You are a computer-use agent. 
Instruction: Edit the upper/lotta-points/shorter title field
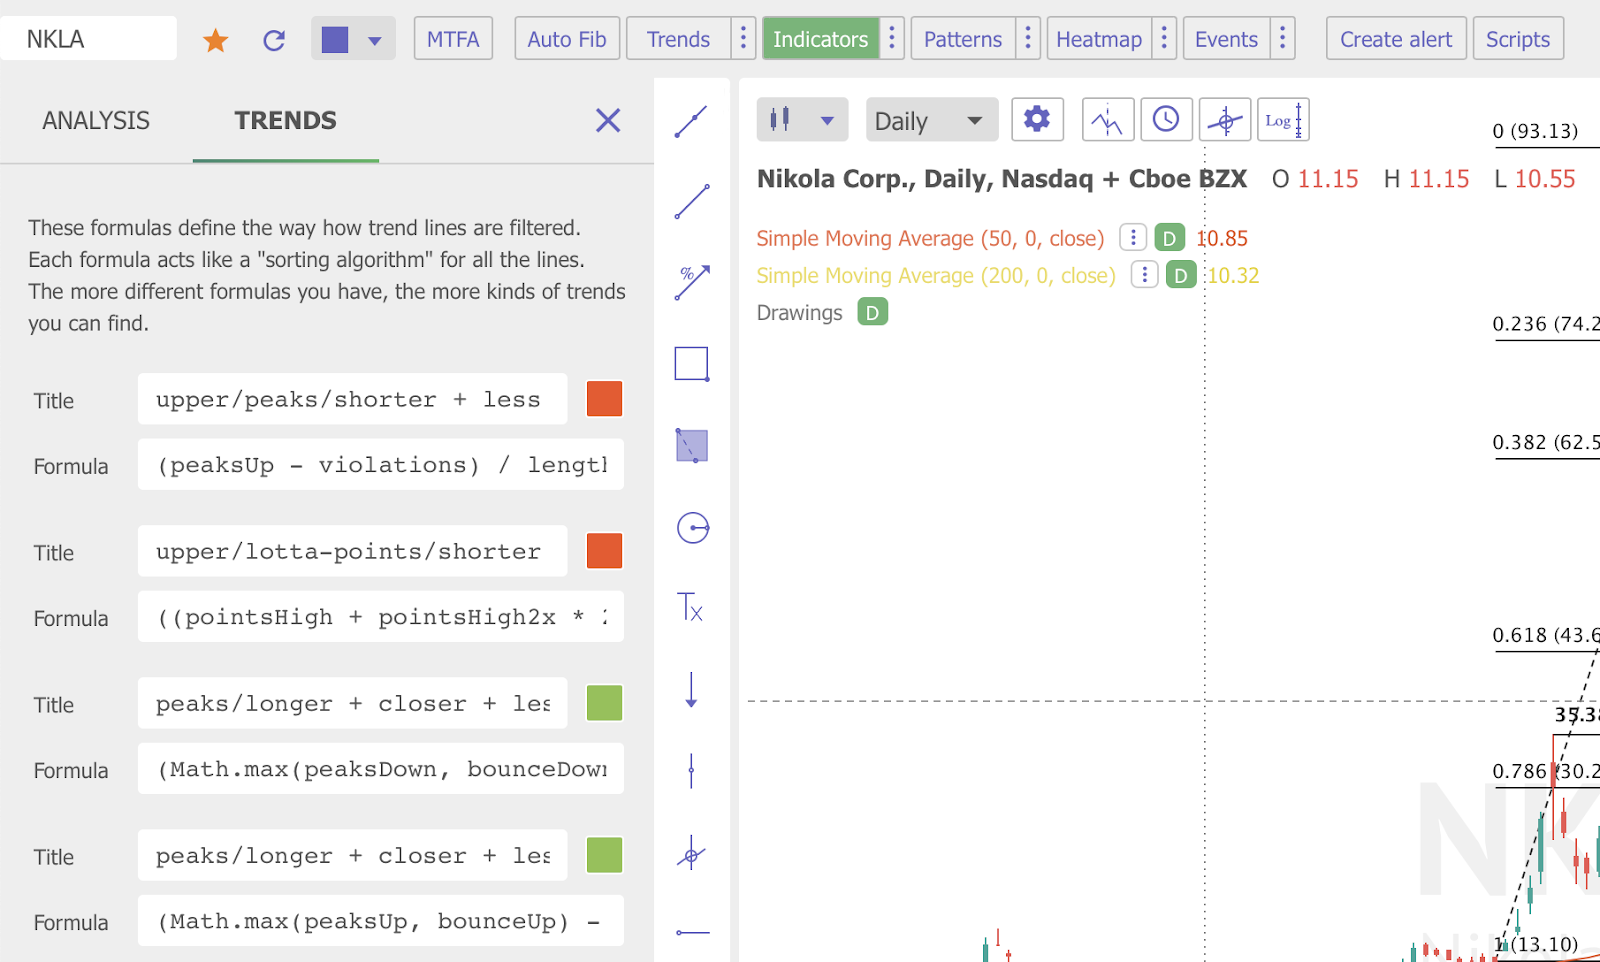(353, 551)
